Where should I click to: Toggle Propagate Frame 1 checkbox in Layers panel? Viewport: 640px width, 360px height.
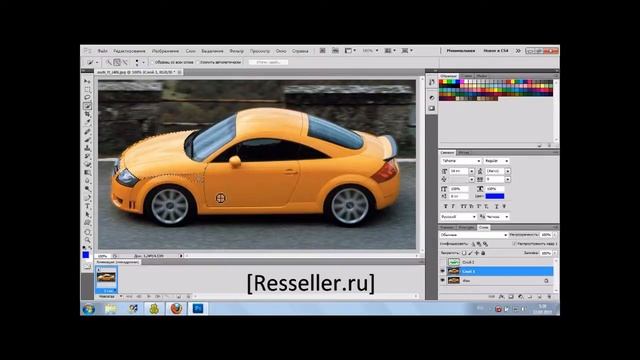point(514,244)
